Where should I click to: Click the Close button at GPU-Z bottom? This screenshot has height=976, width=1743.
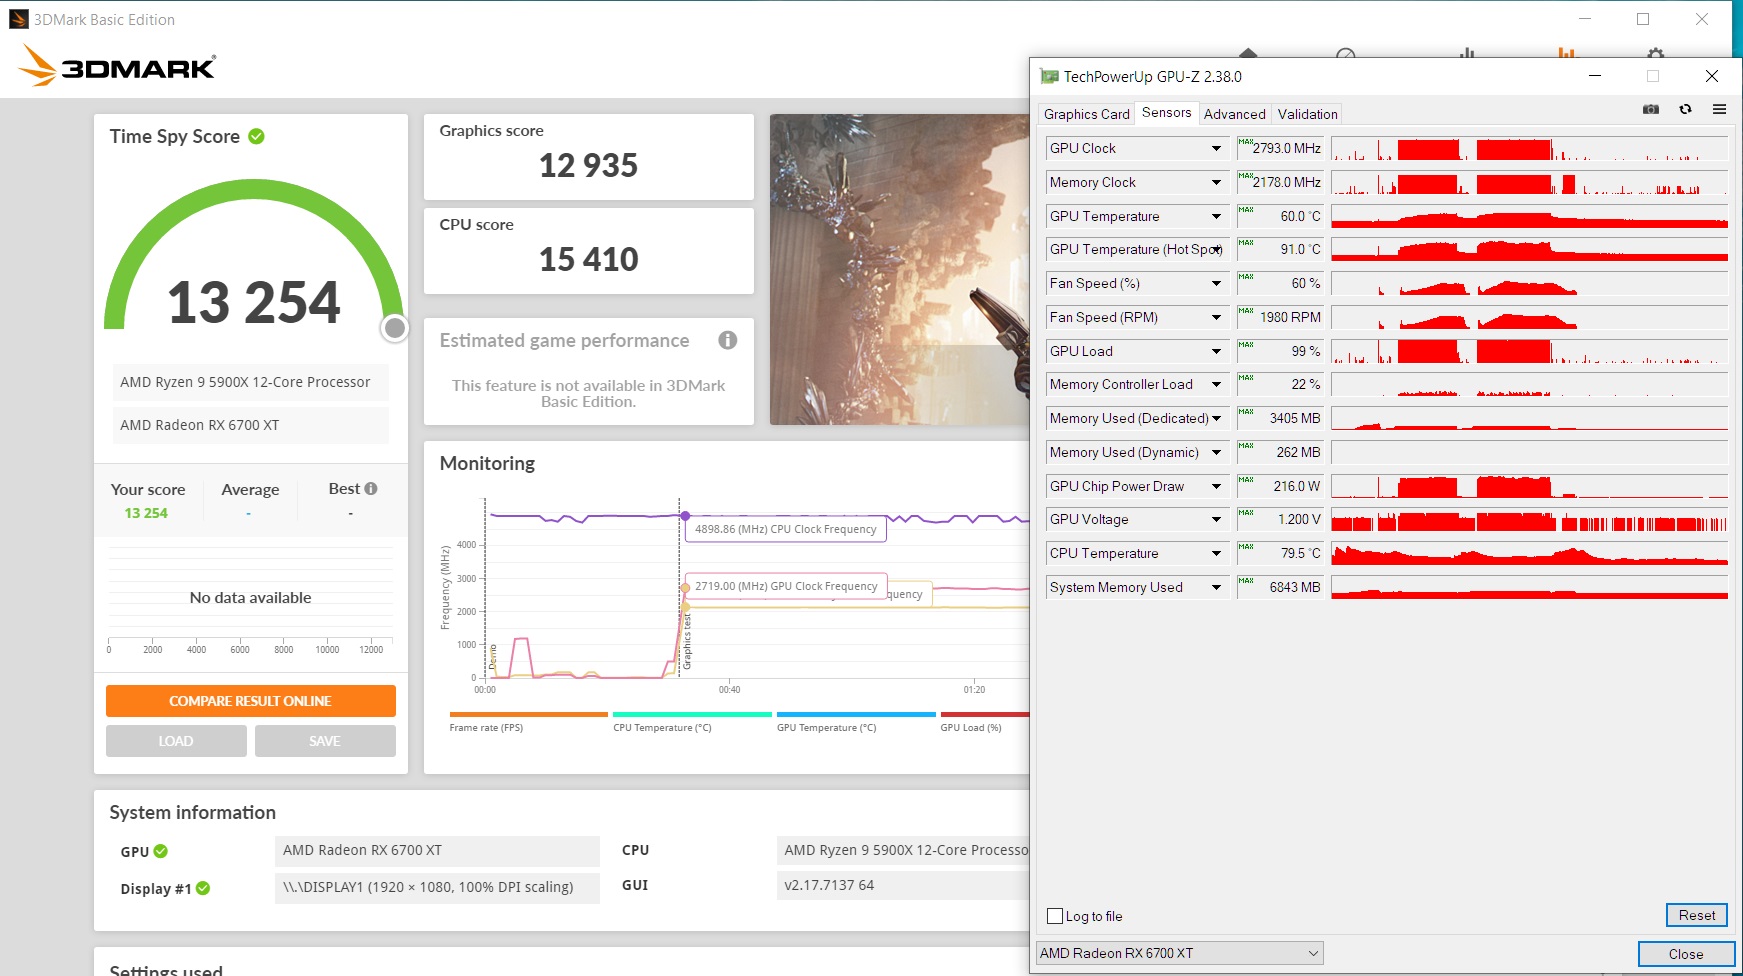point(1686,954)
